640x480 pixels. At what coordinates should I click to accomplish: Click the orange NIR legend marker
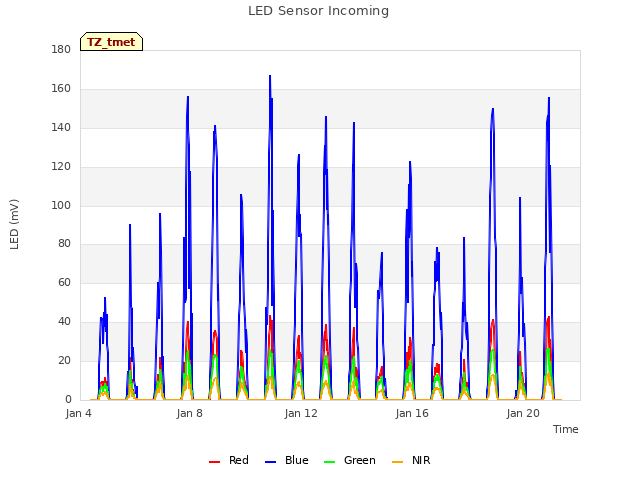click(x=398, y=462)
